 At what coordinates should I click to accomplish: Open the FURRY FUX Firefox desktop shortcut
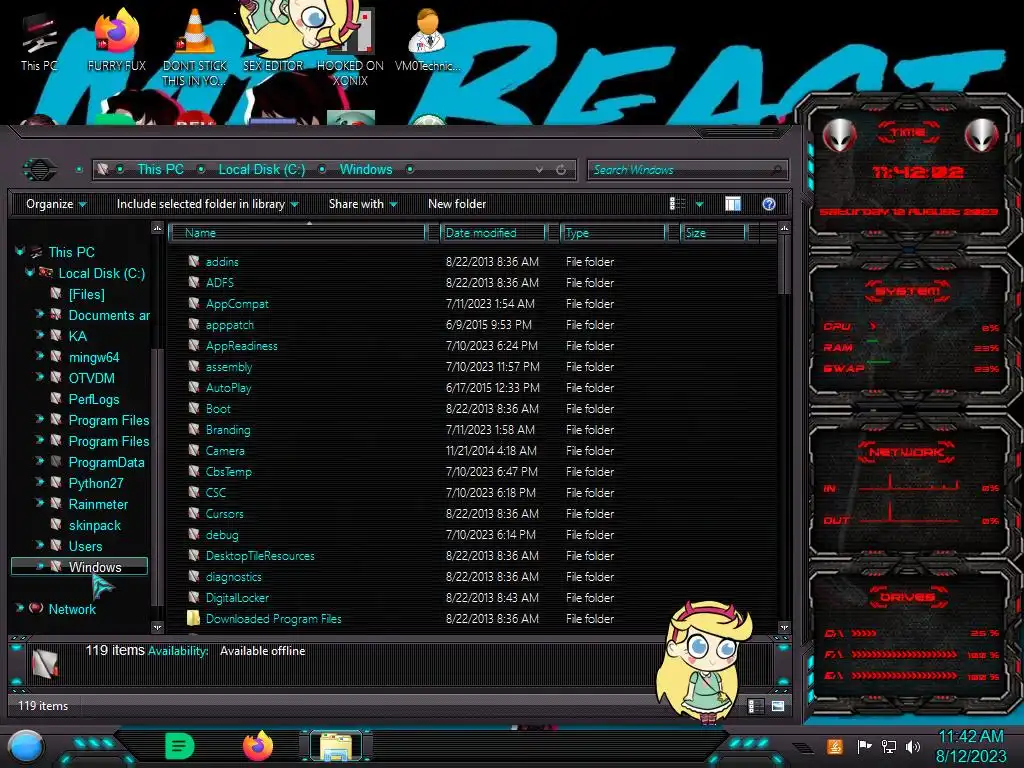(x=116, y=39)
